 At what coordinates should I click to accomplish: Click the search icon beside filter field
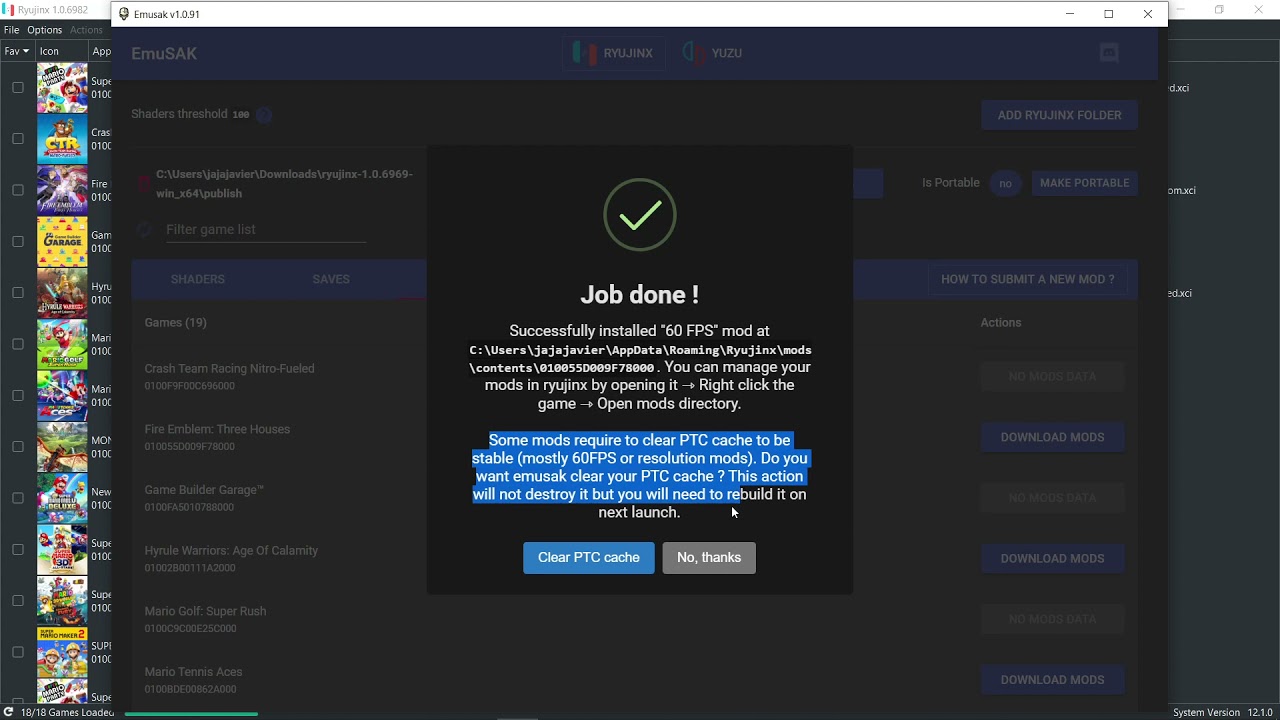click(x=144, y=230)
